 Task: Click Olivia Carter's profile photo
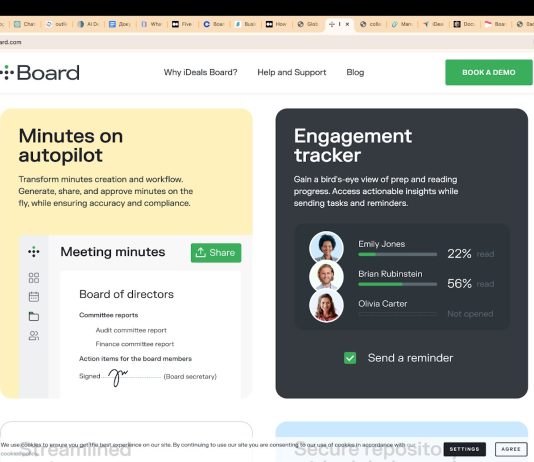point(326,305)
